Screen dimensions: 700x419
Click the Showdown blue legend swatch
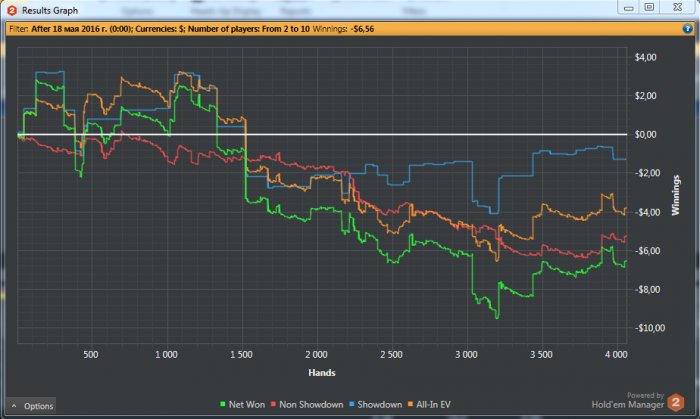pyautogui.click(x=351, y=404)
